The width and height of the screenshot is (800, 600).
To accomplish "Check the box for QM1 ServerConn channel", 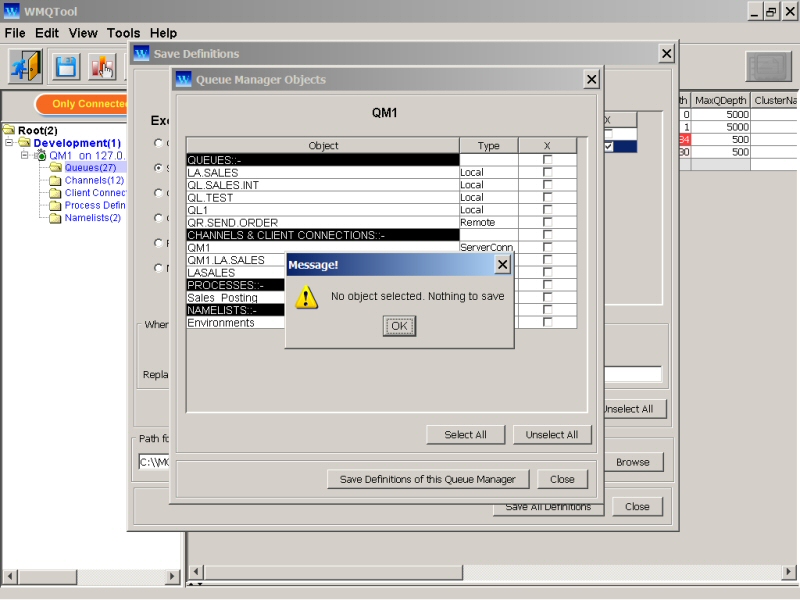I will 547,247.
